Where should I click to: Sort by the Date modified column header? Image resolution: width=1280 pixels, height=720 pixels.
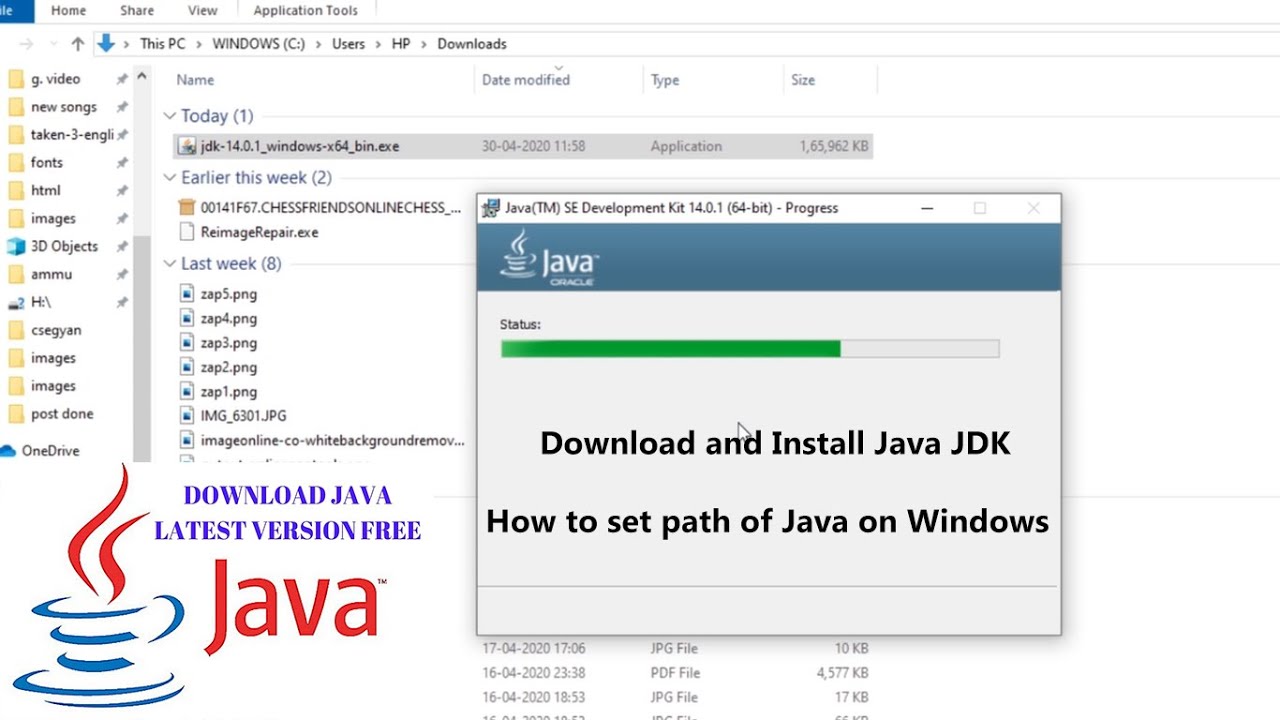(x=526, y=80)
